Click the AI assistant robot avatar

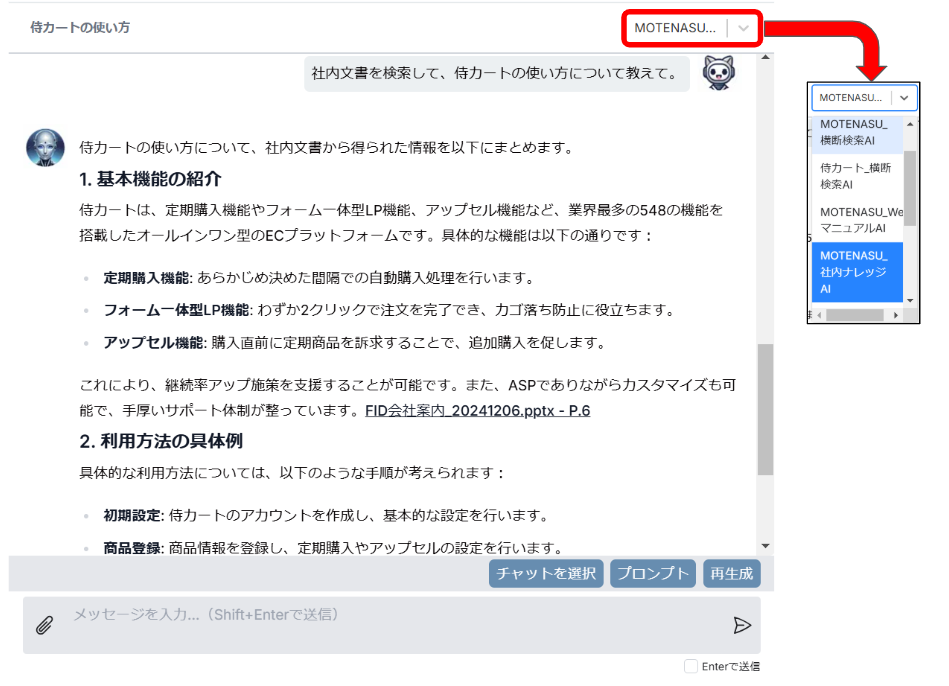(45, 147)
